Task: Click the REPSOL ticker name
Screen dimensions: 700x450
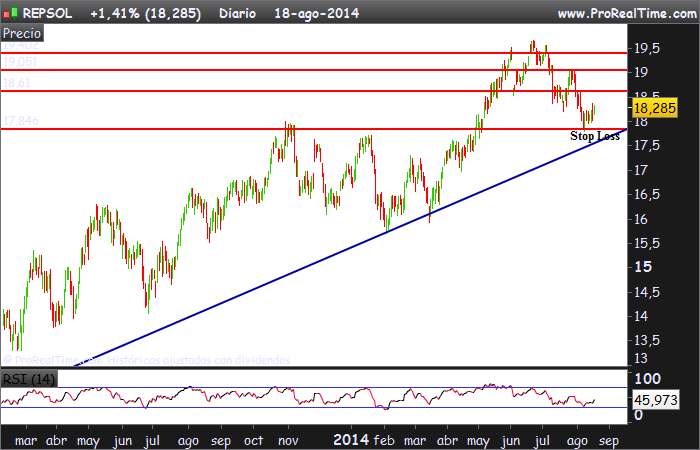Action: tap(47, 13)
